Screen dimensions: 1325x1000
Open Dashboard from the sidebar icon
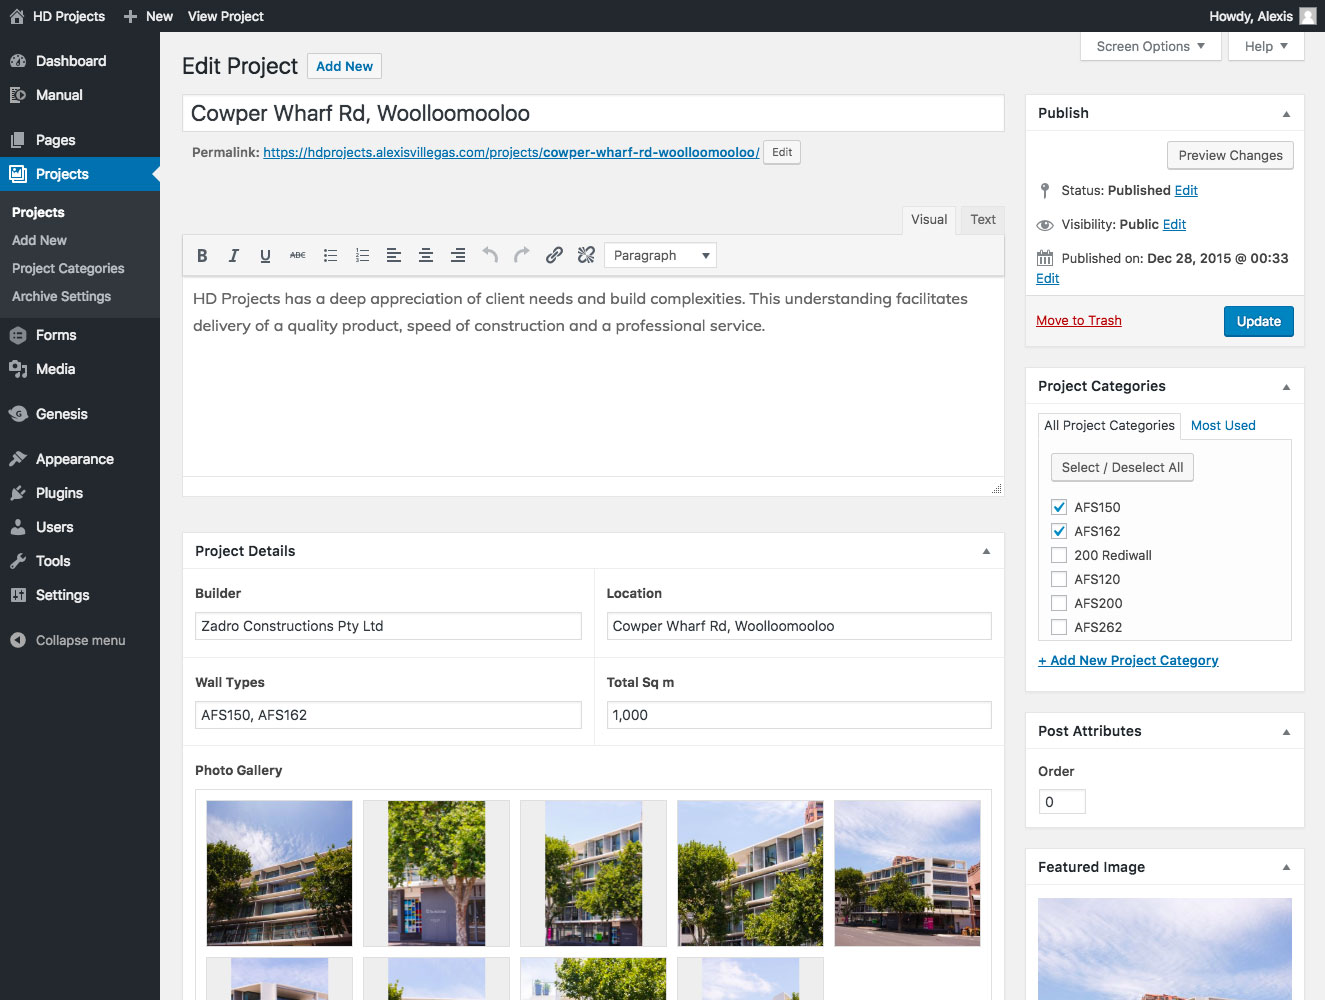point(18,61)
